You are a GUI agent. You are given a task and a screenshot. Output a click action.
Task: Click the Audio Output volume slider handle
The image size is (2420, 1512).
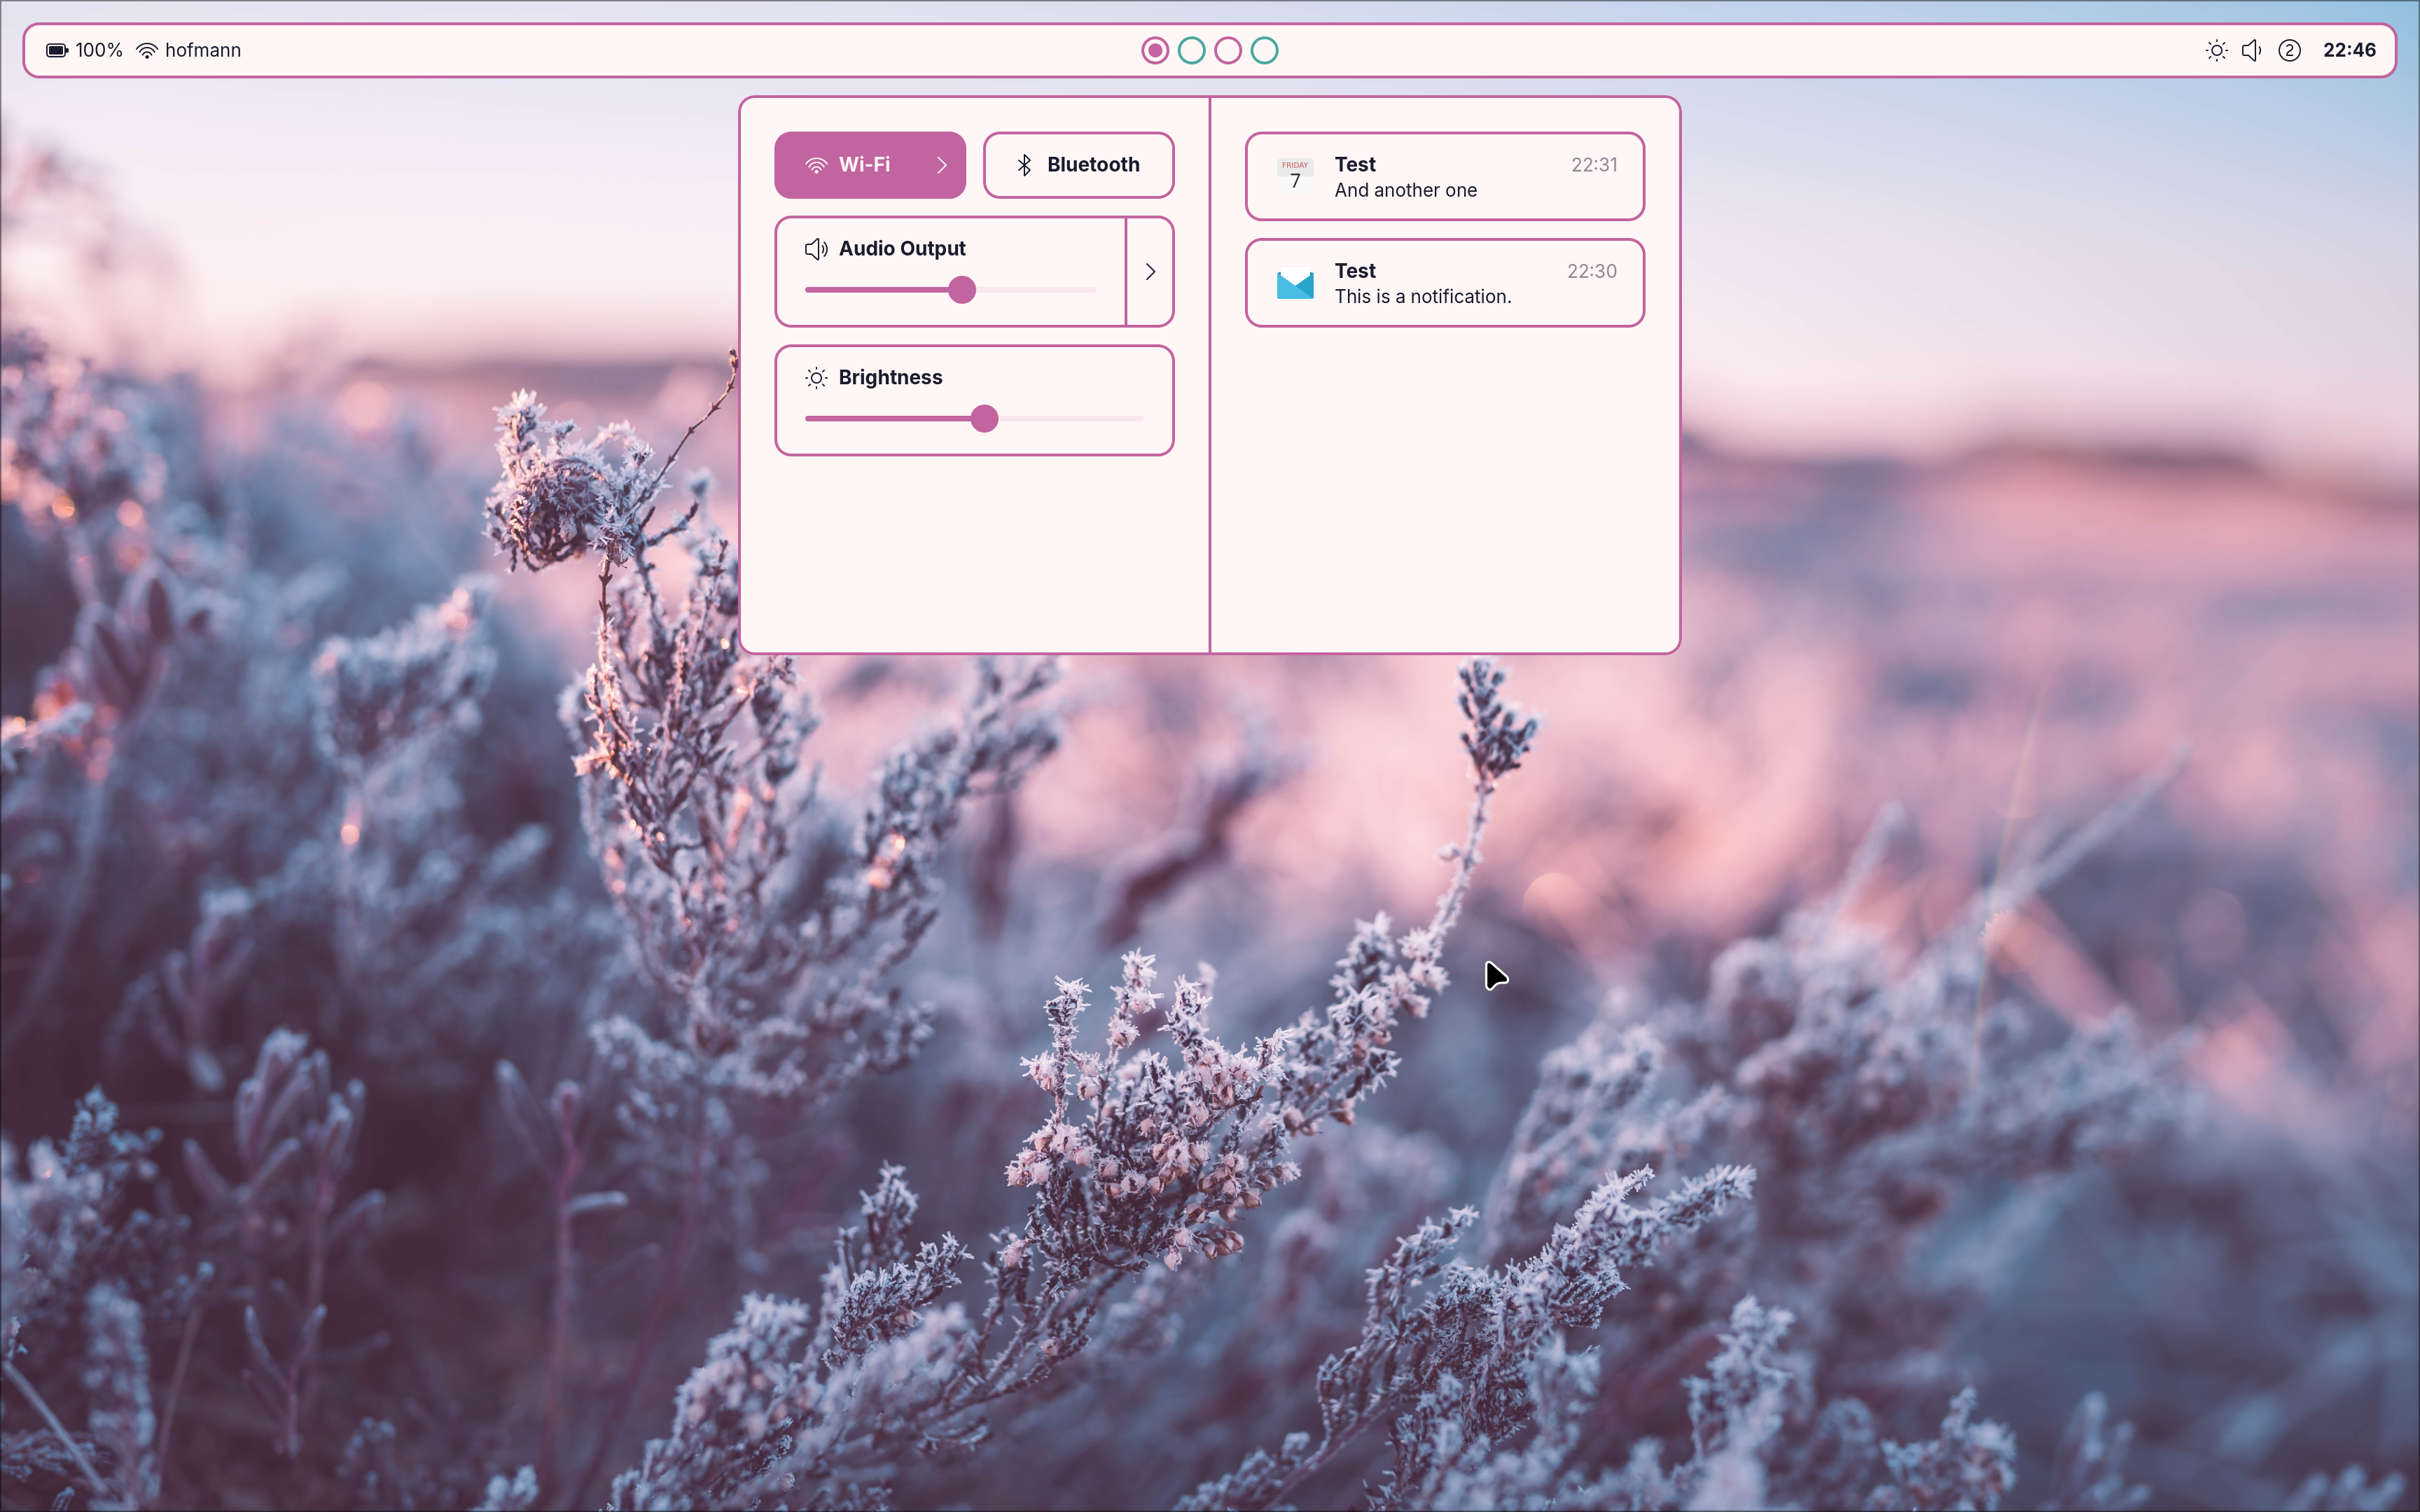click(x=962, y=290)
